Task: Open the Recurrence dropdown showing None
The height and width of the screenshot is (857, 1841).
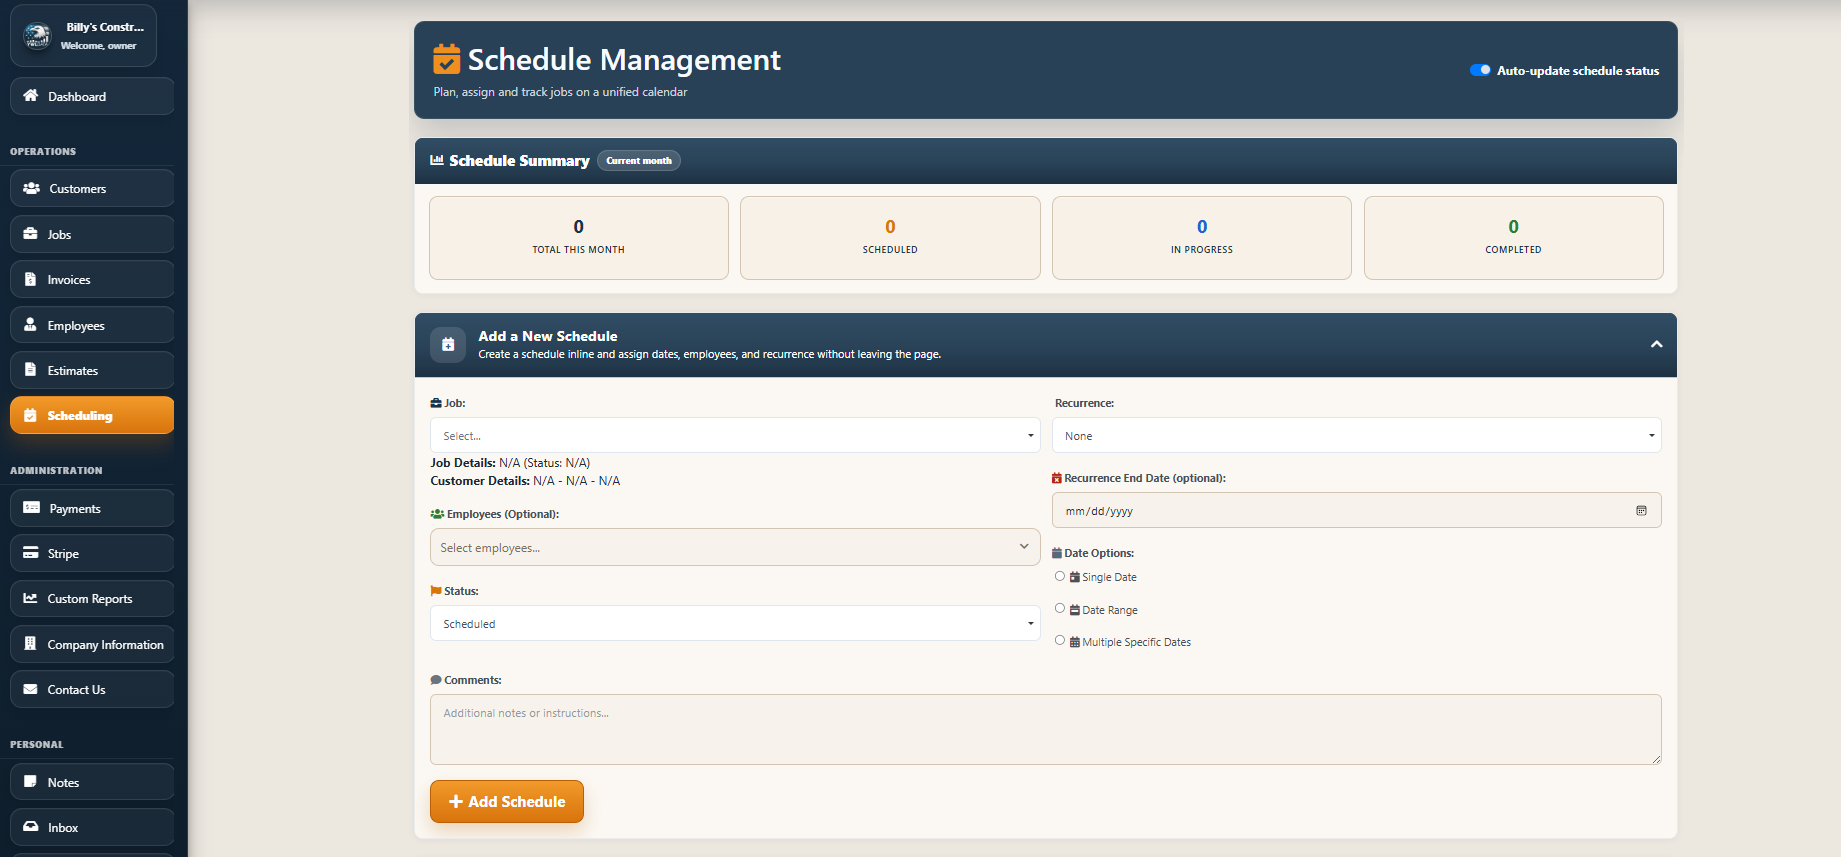Action: (1356, 435)
